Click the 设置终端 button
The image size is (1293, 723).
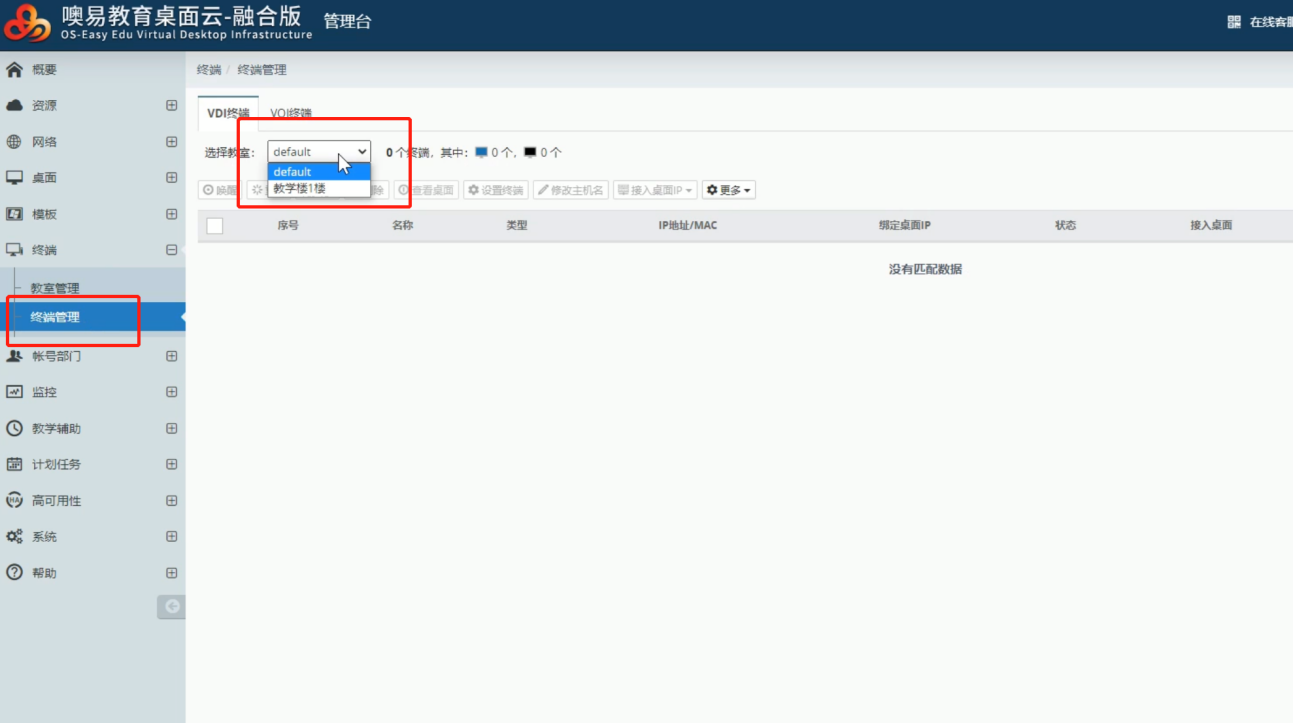tap(496, 190)
